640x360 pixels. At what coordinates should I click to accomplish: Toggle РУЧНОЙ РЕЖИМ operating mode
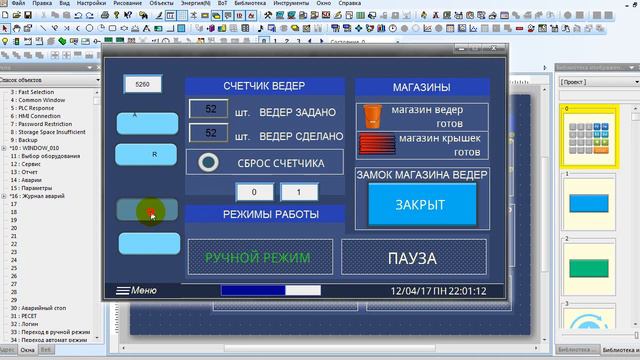tap(260, 257)
